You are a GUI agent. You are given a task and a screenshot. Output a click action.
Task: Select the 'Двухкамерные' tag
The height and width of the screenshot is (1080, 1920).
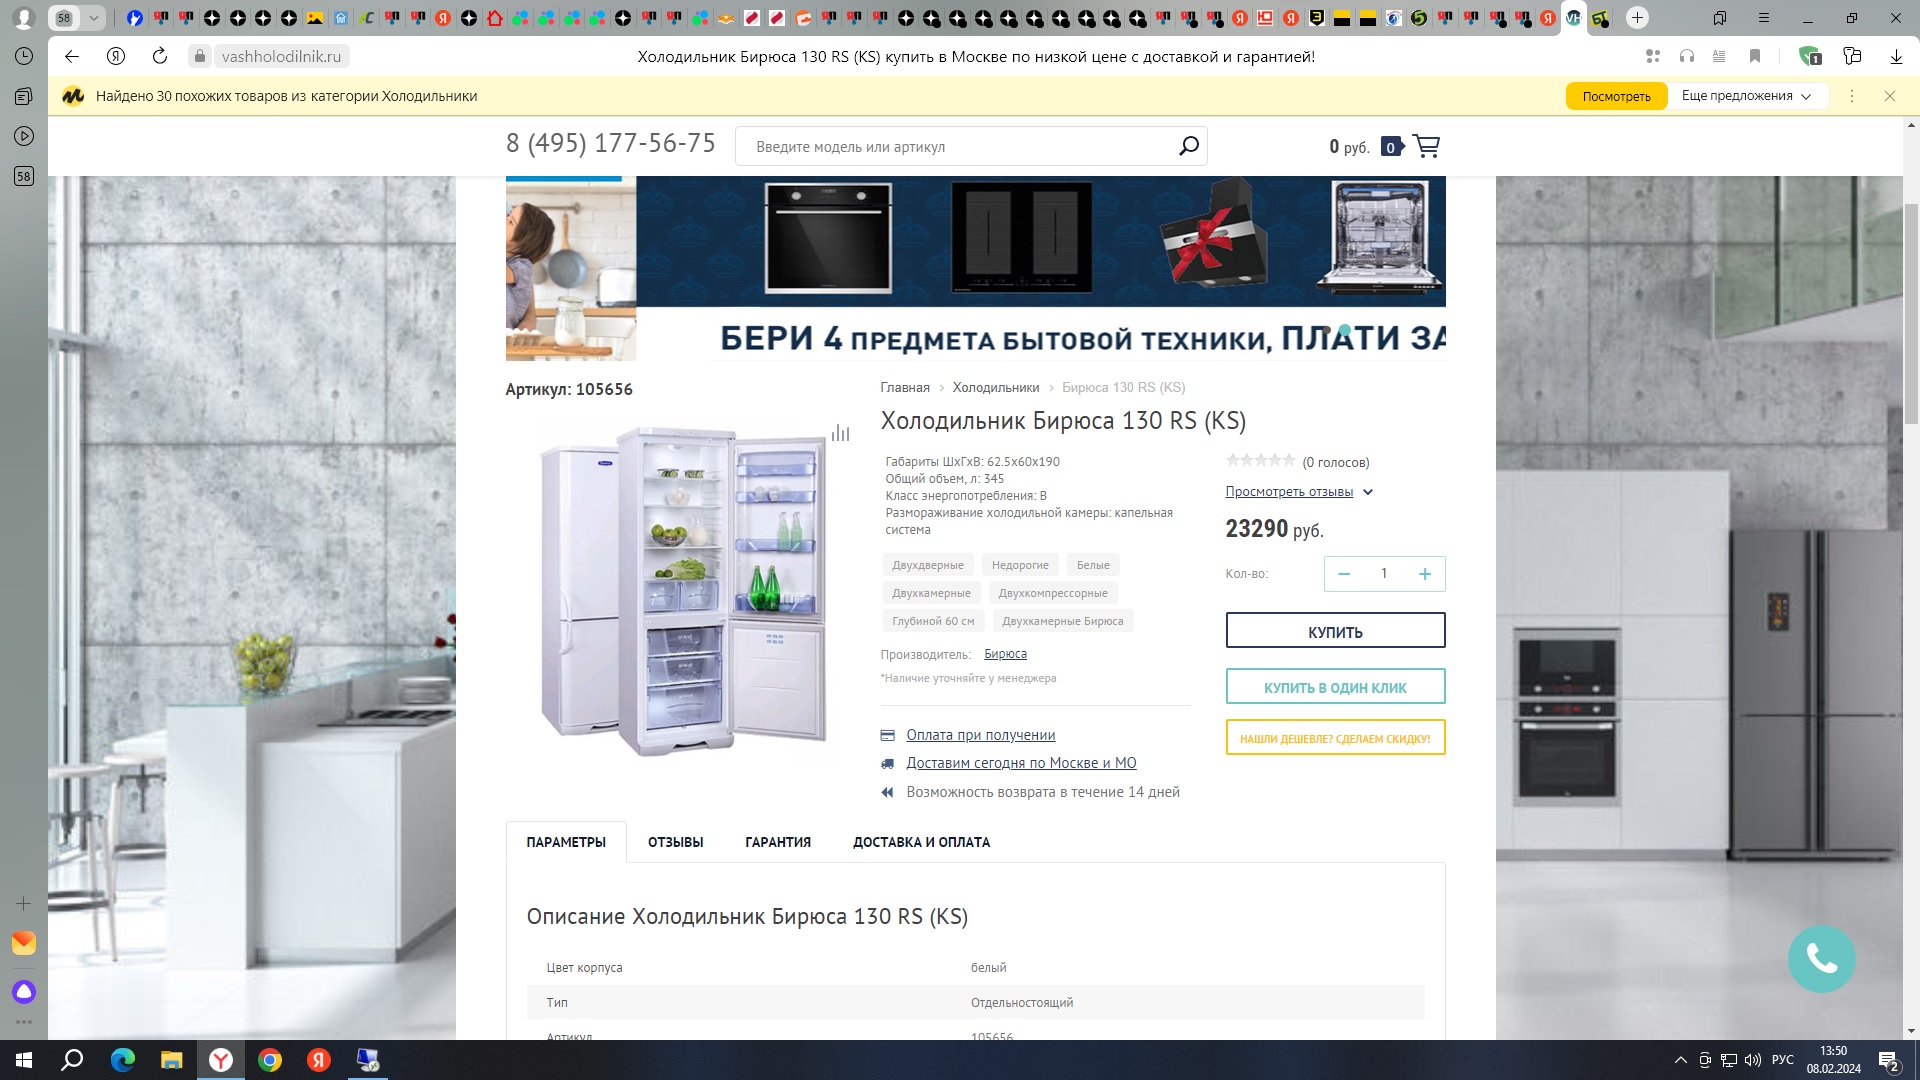click(x=931, y=593)
